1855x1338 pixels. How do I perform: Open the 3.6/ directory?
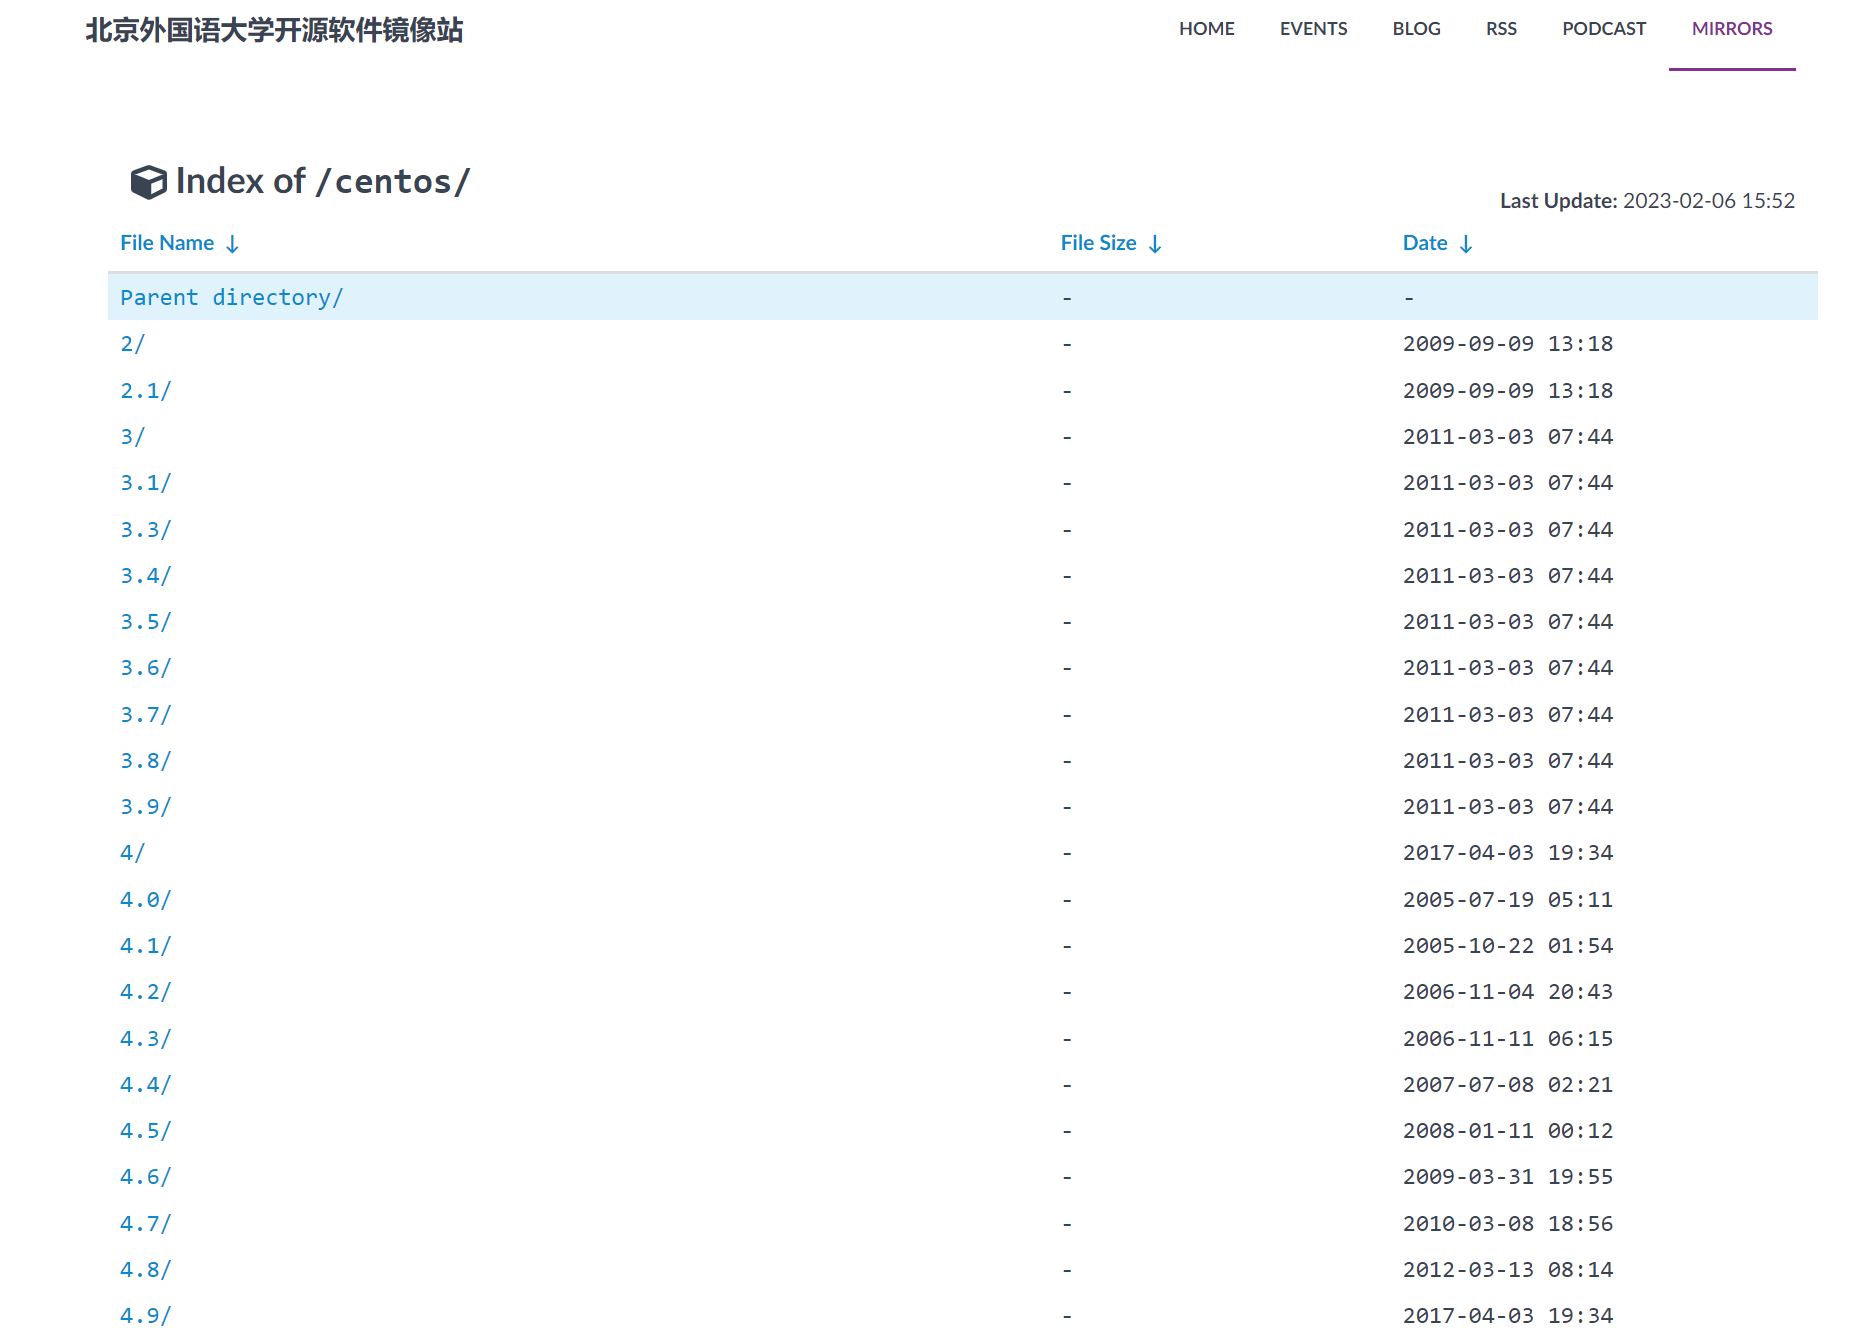point(146,668)
